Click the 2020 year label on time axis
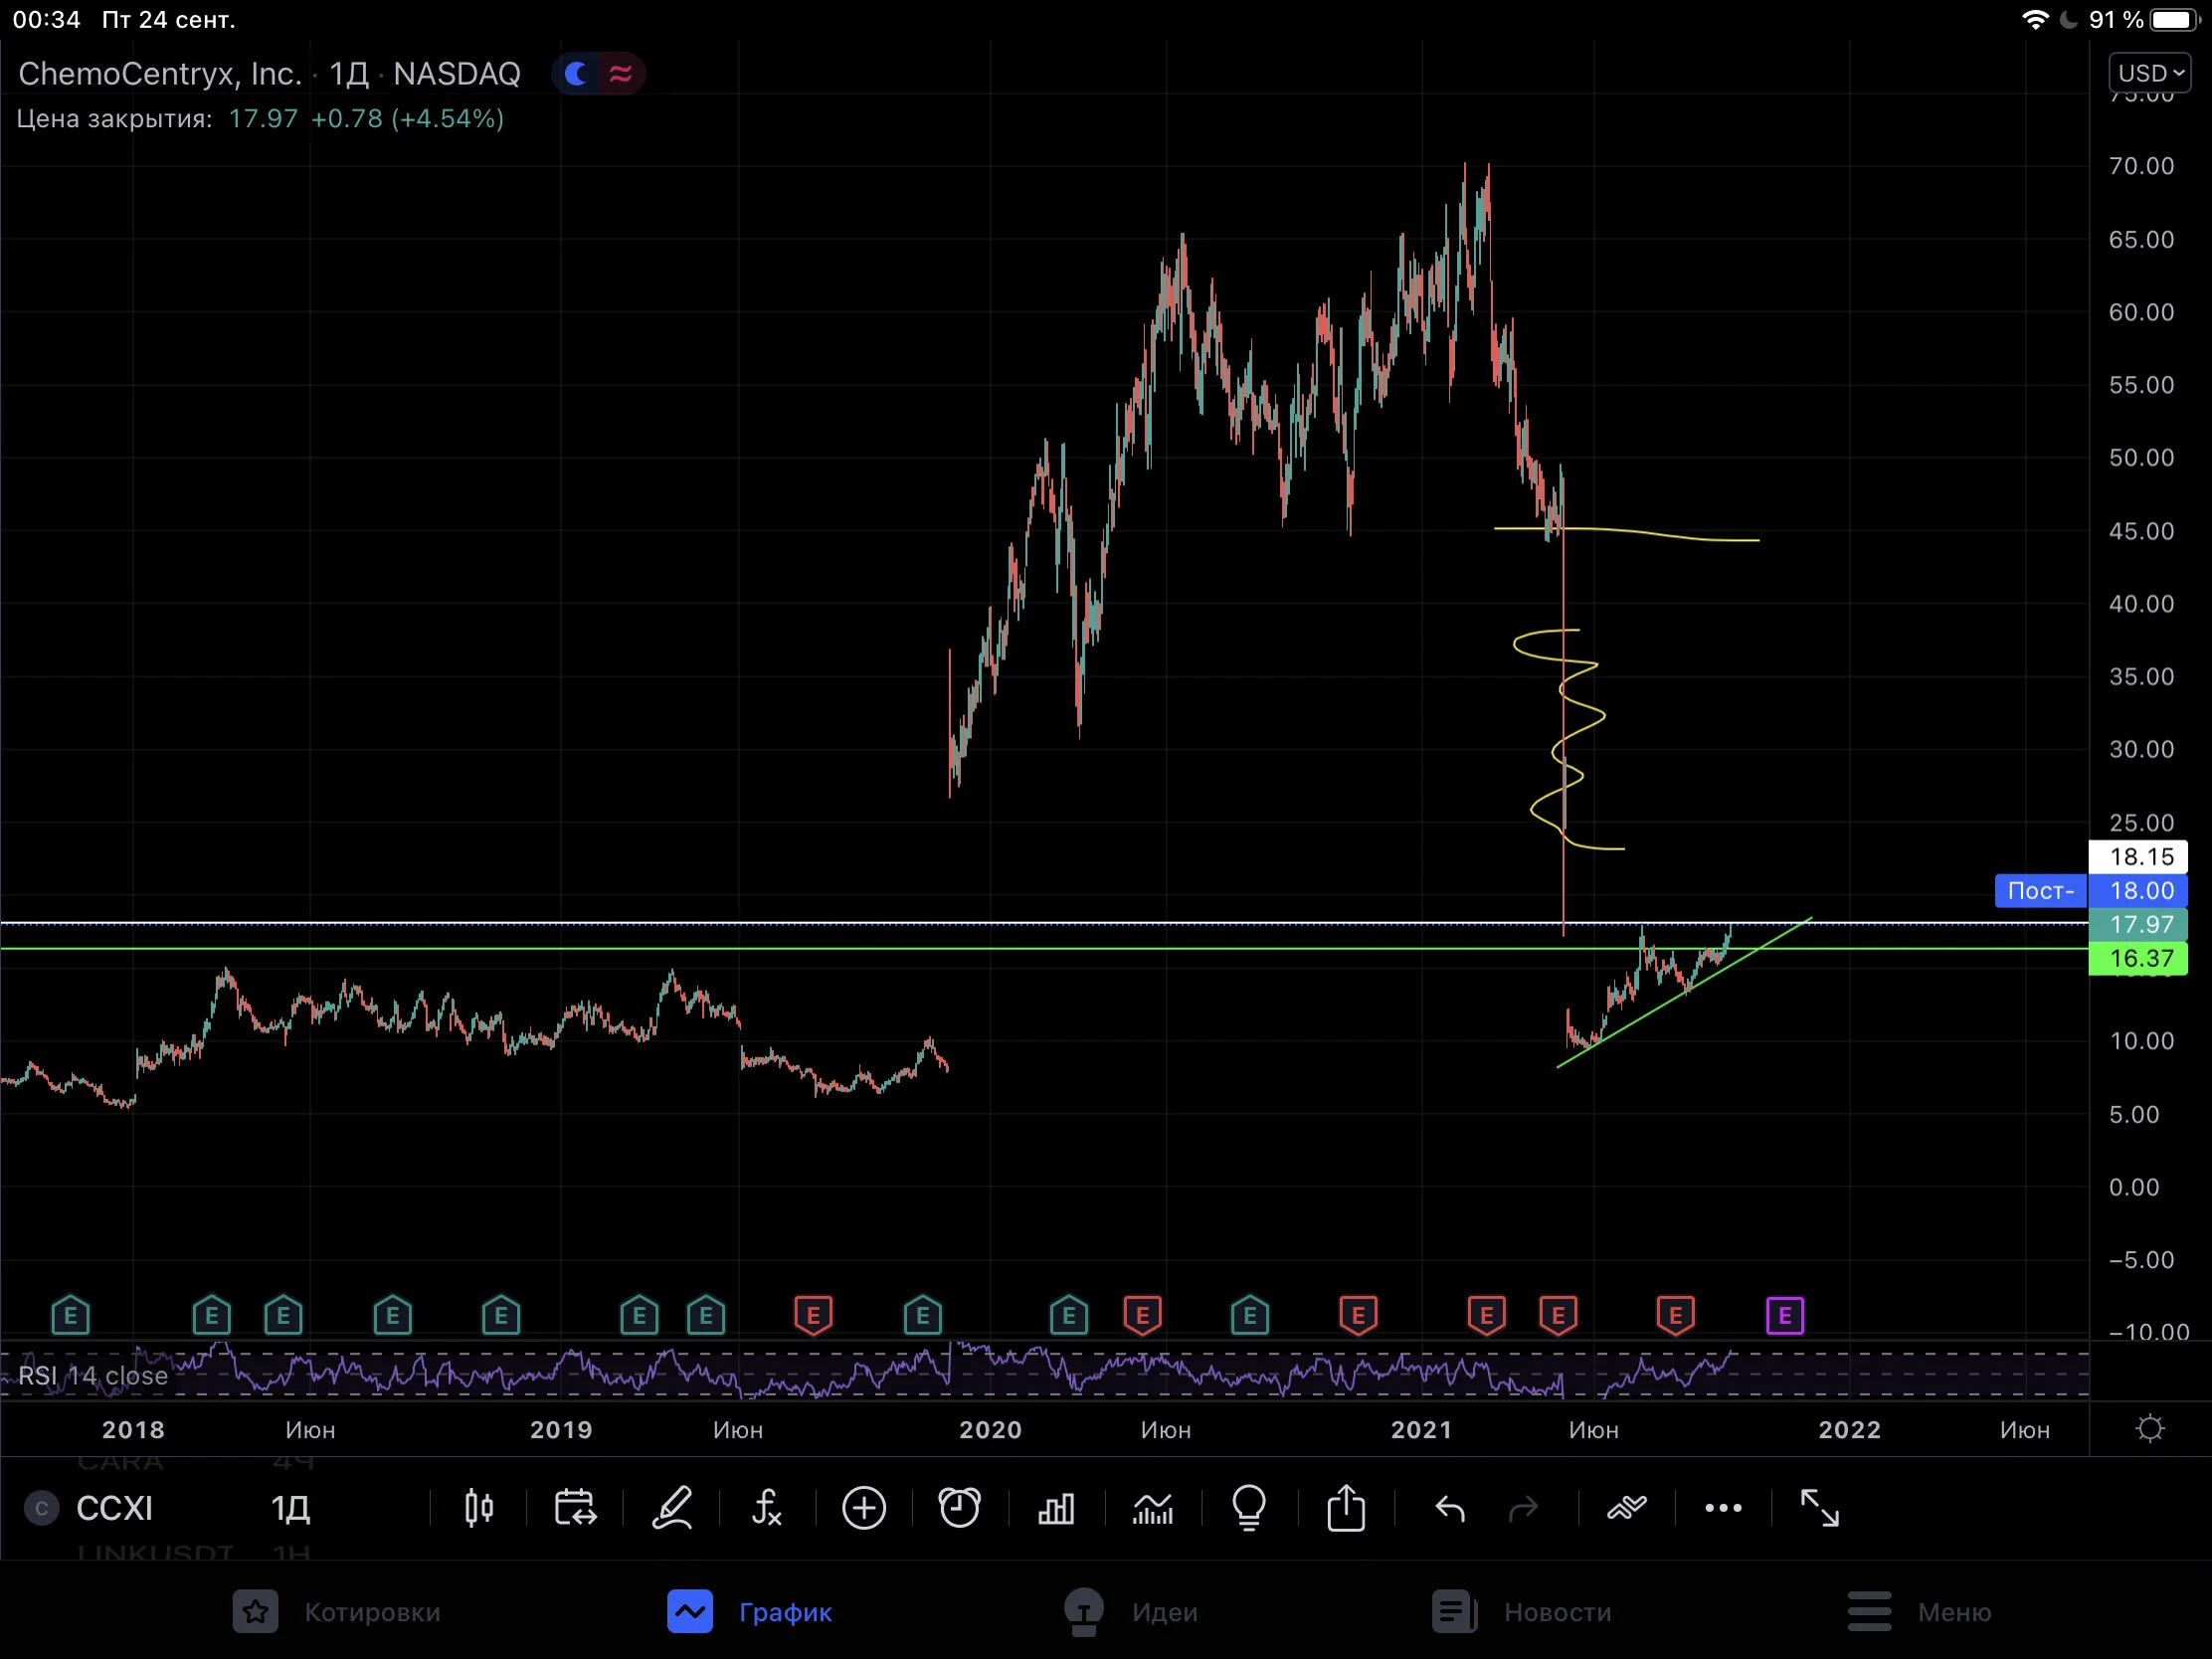This screenshot has height=1659, width=2212. 990,1430
